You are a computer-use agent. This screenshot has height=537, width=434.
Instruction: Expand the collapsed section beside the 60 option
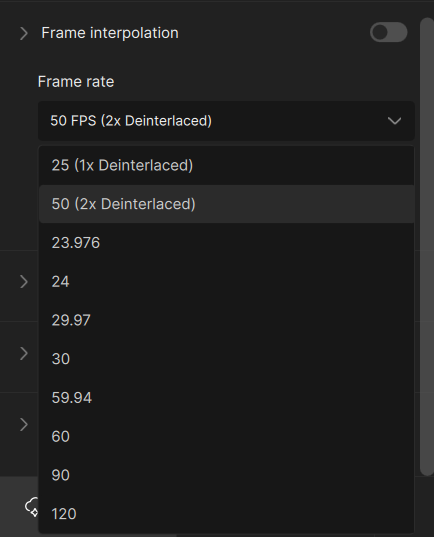(24, 425)
